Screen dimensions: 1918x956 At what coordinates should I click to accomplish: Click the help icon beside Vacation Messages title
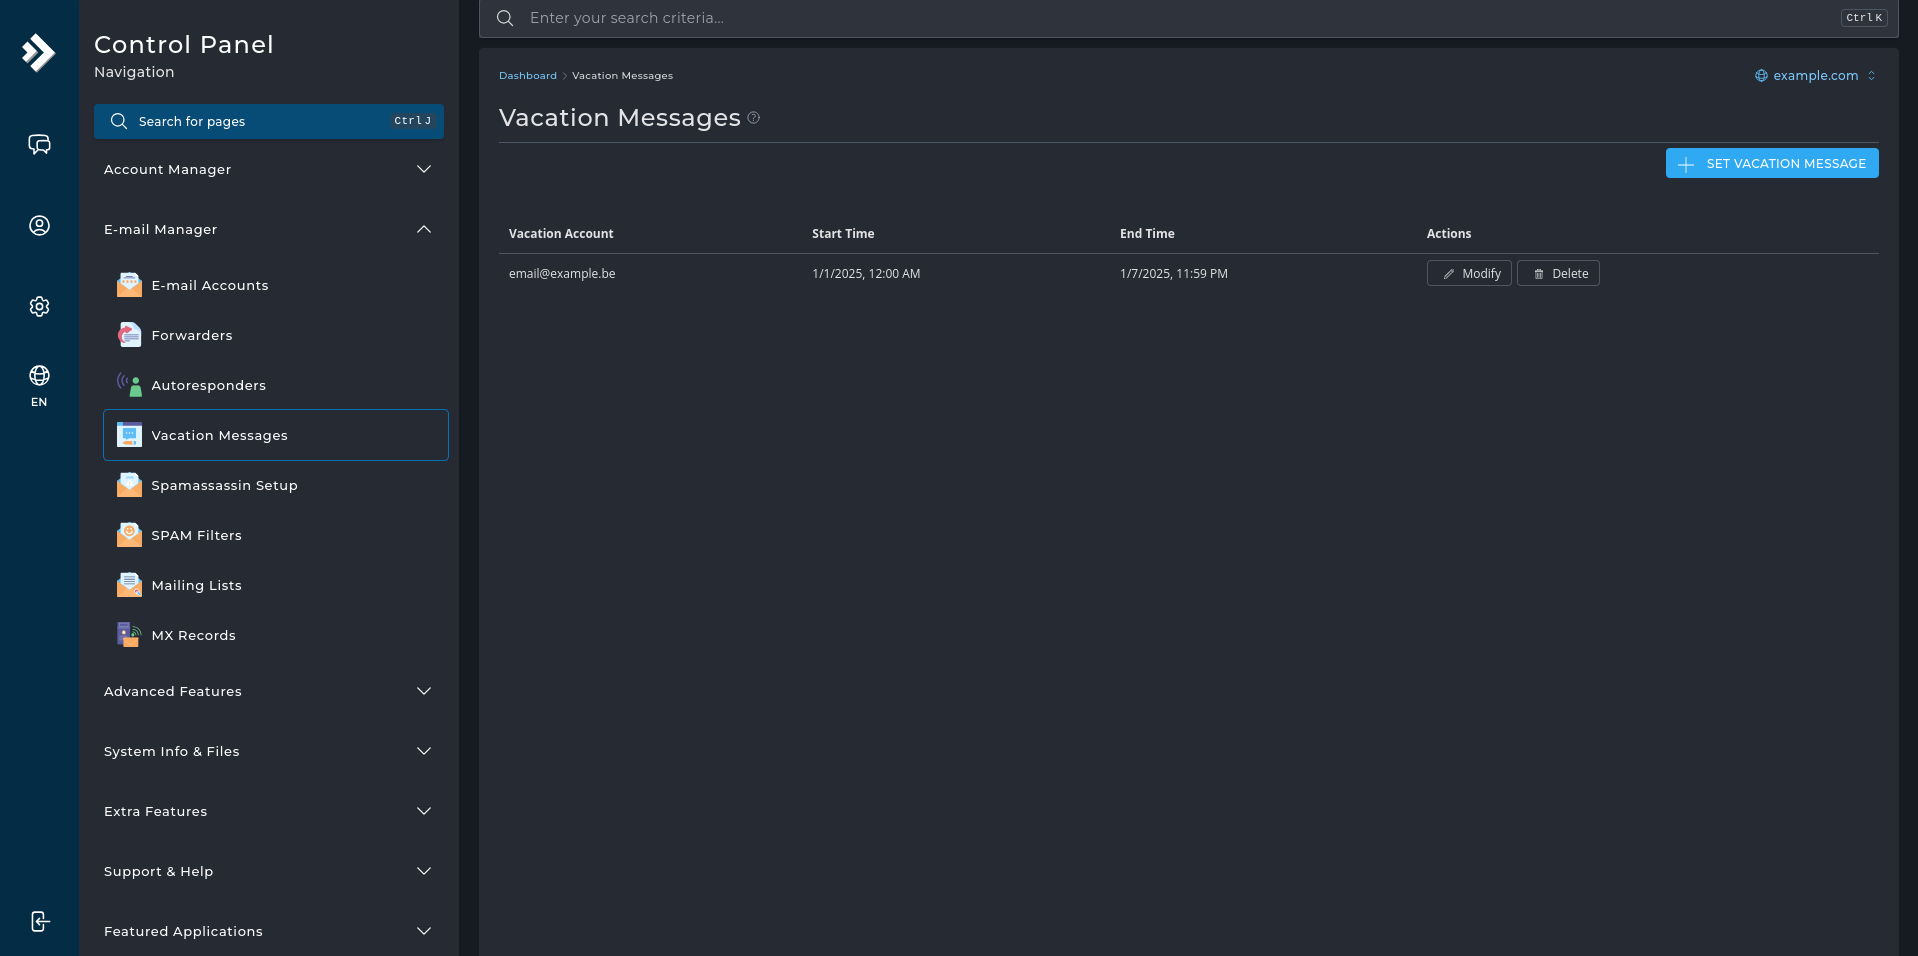pyautogui.click(x=754, y=118)
